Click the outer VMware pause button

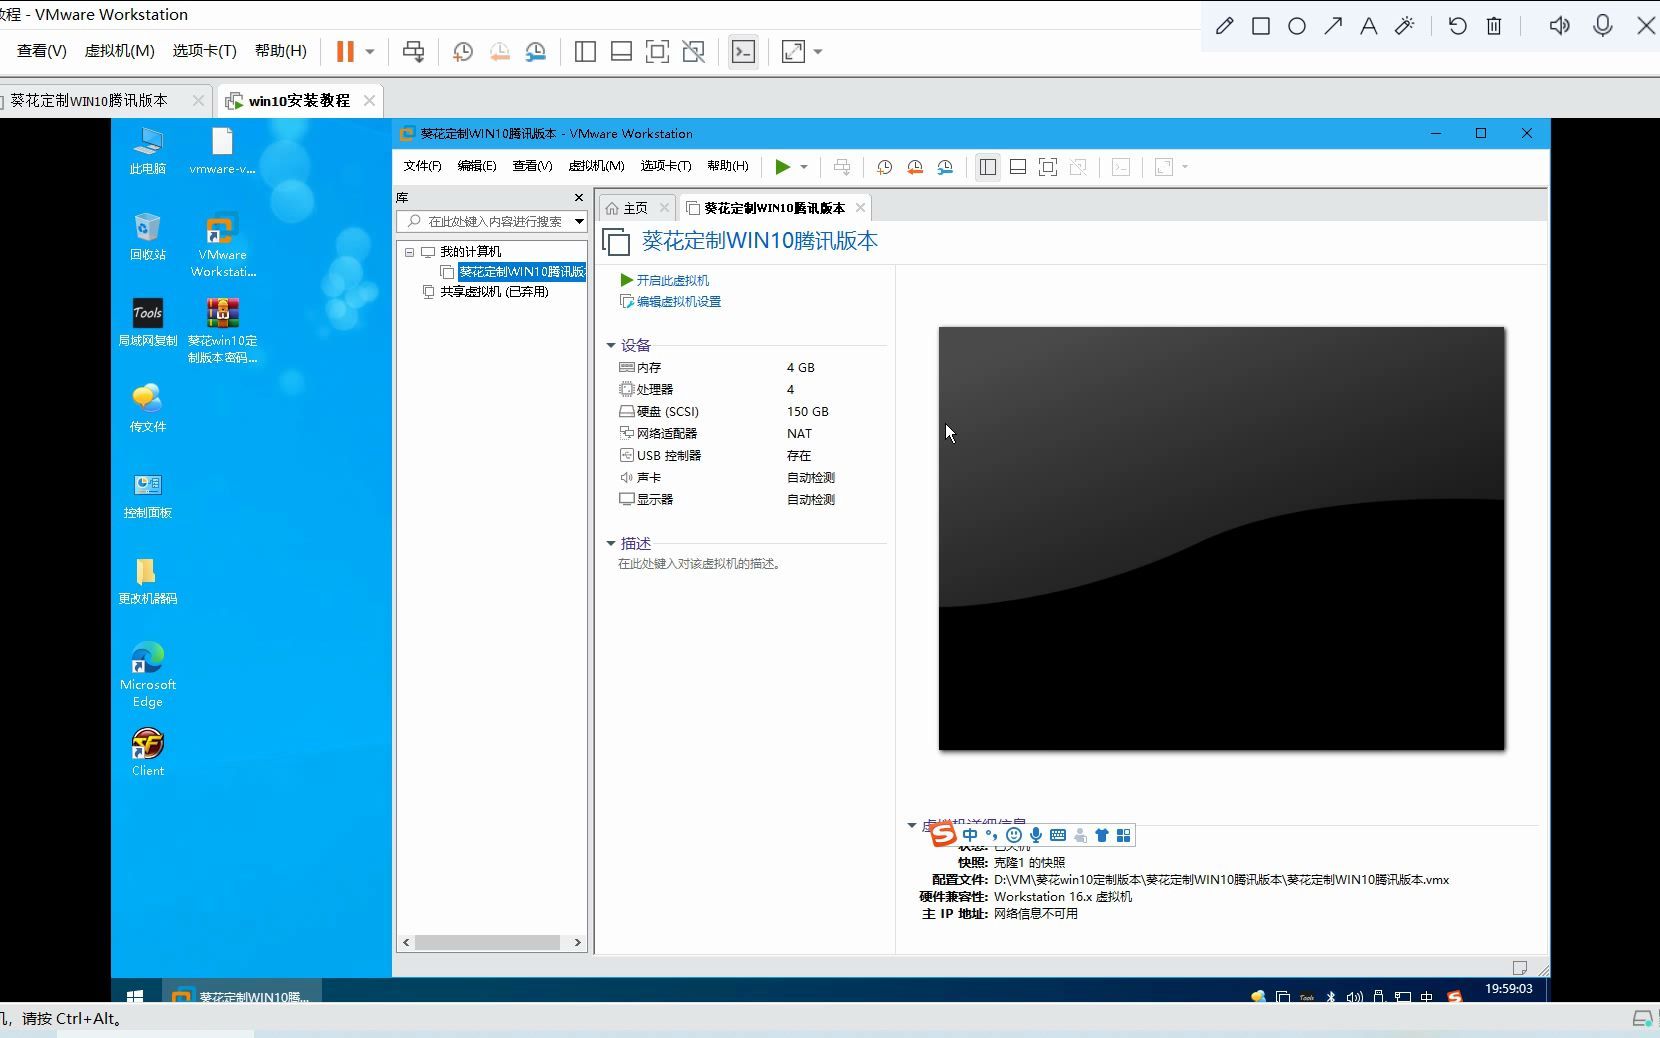click(345, 51)
